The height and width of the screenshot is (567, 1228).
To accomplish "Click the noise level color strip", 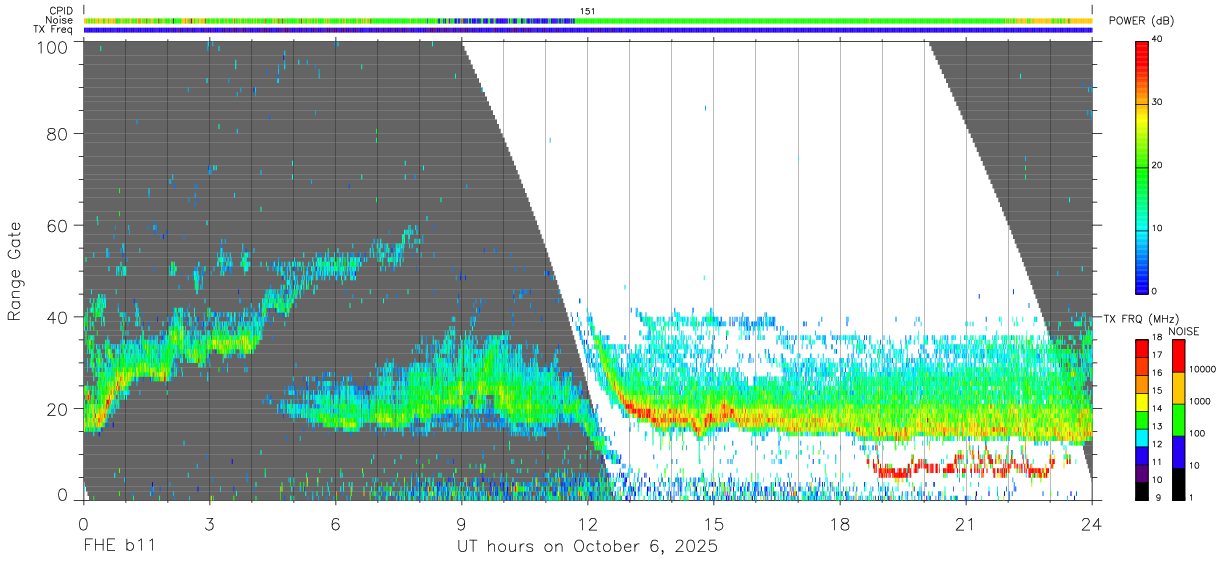I will [588, 20].
